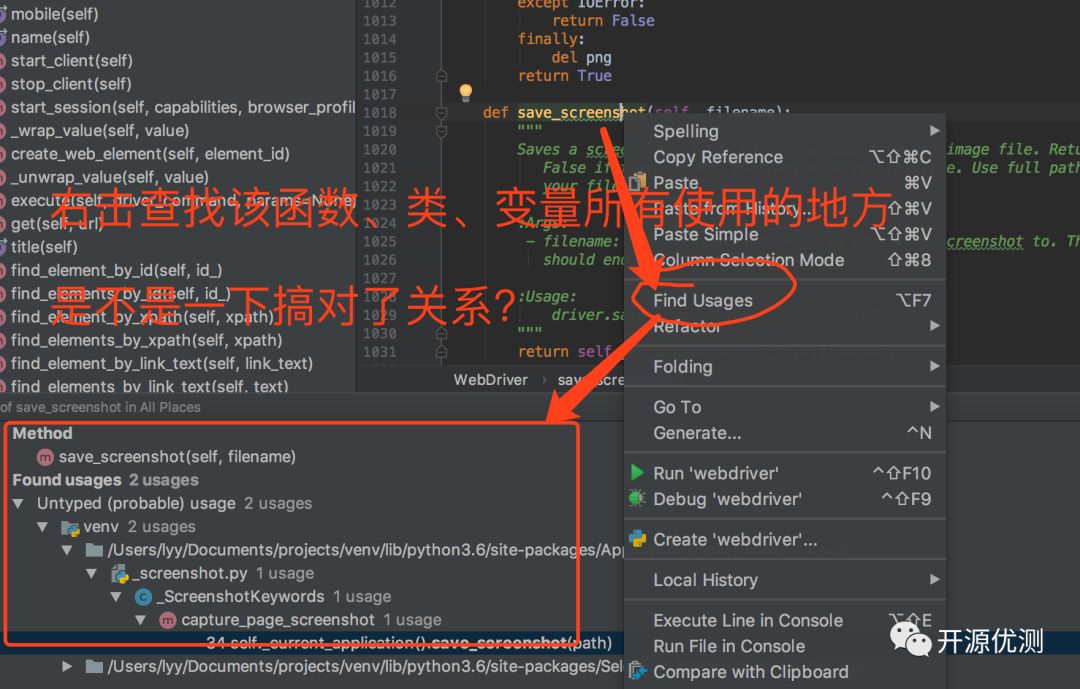
Task: Click the method icon of save_screenshot(self, filename)
Action: (45, 457)
